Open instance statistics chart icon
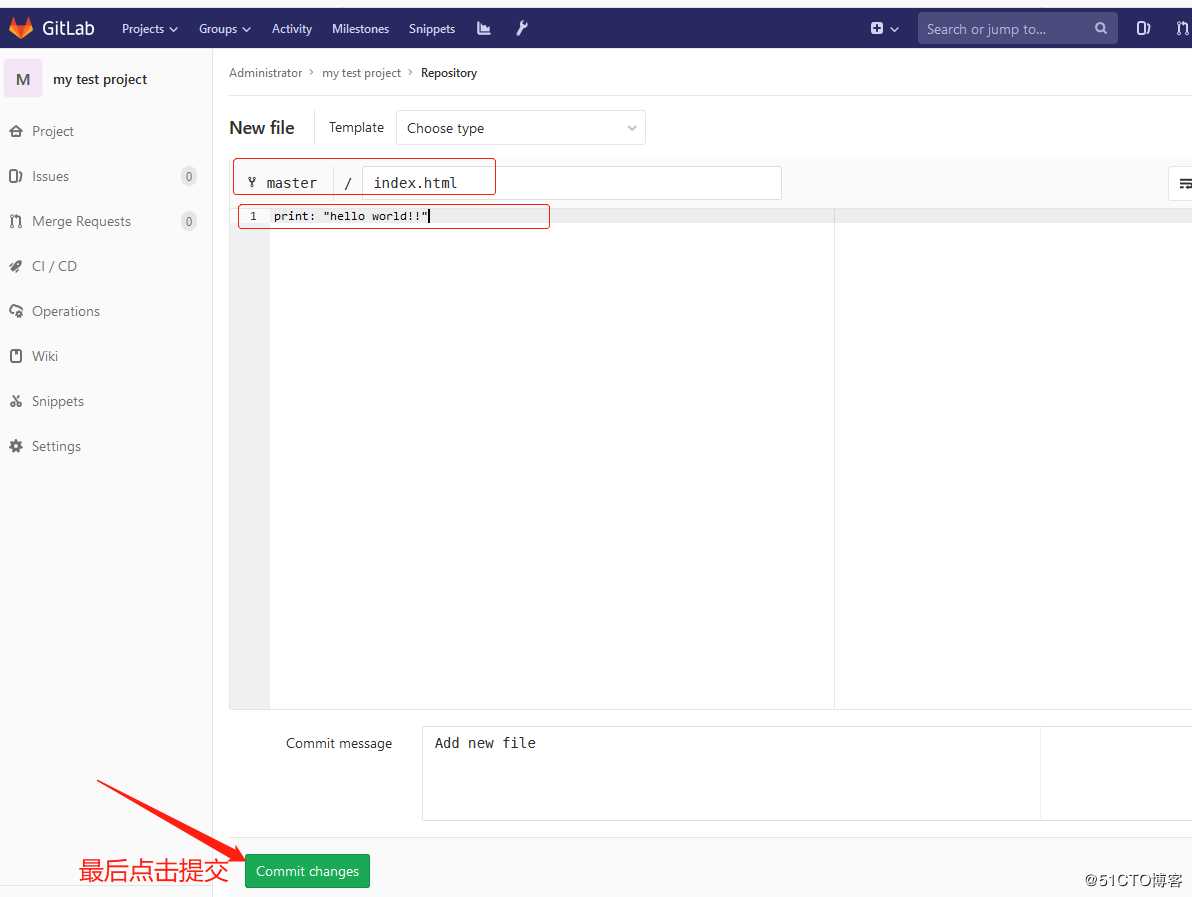The width and height of the screenshot is (1192, 897). point(483,29)
